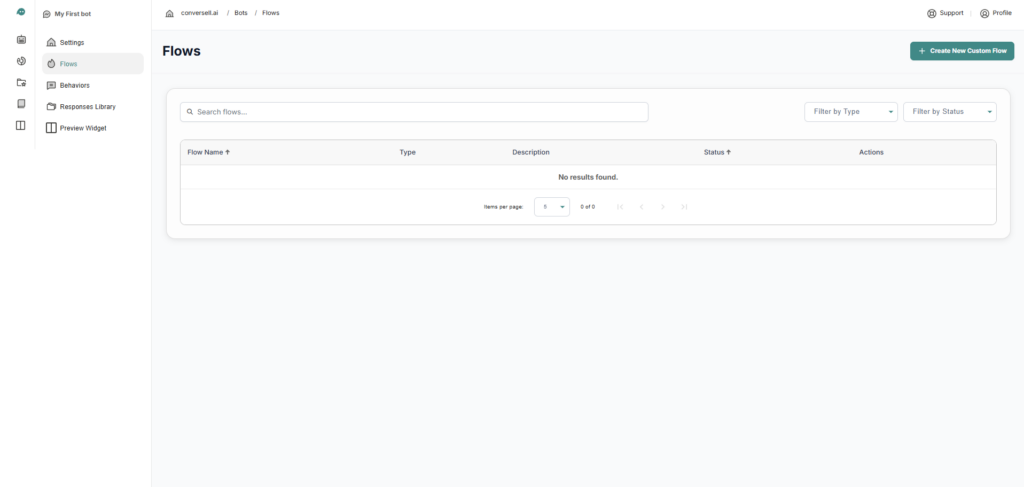Open the bot icon in left rail
The image size is (1024, 487).
point(21,40)
